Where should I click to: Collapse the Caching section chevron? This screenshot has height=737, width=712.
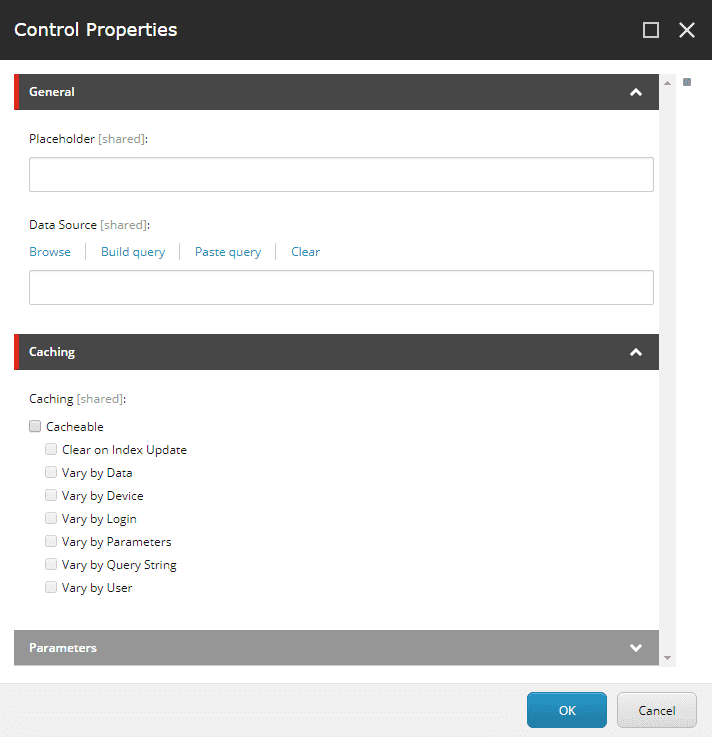636,352
